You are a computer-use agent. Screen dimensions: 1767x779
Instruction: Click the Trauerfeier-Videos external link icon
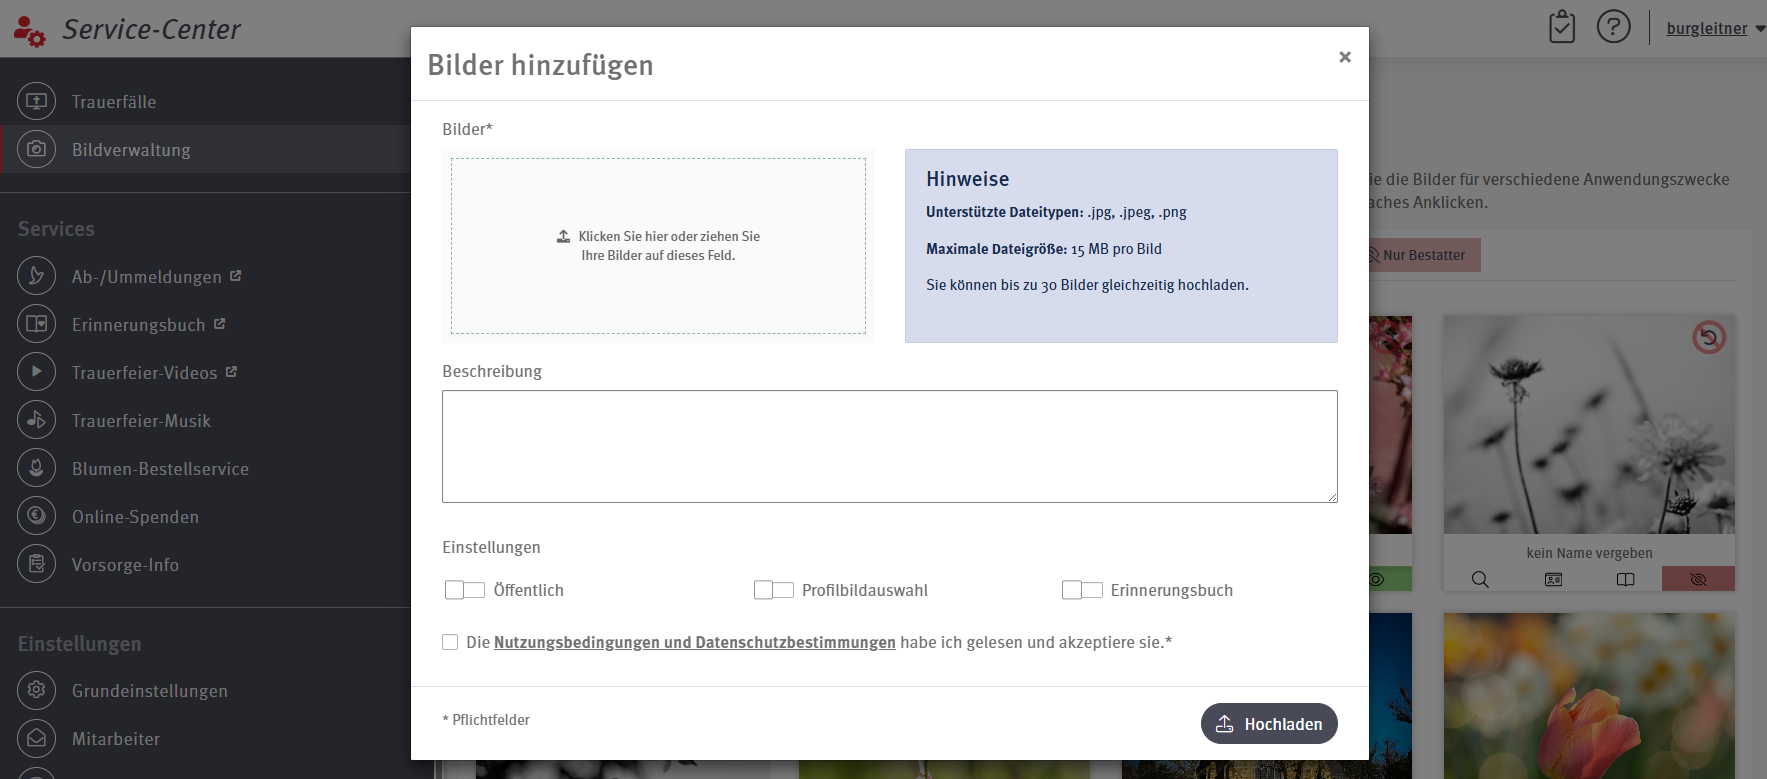[231, 371]
